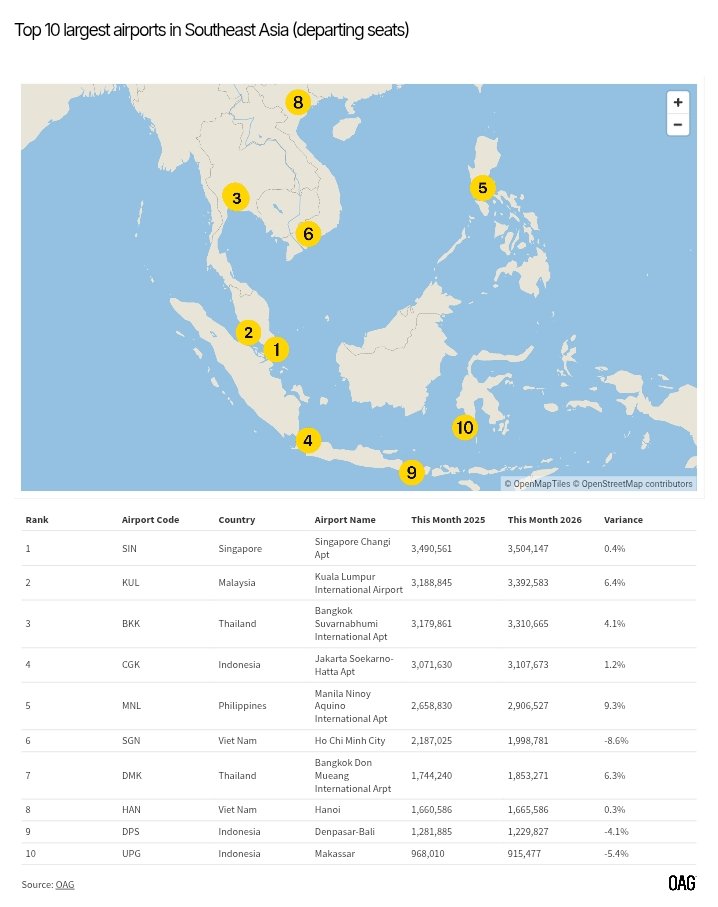Click the Makassar airport name cell
This screenshot has width=718, height=907.
(335, 854)
